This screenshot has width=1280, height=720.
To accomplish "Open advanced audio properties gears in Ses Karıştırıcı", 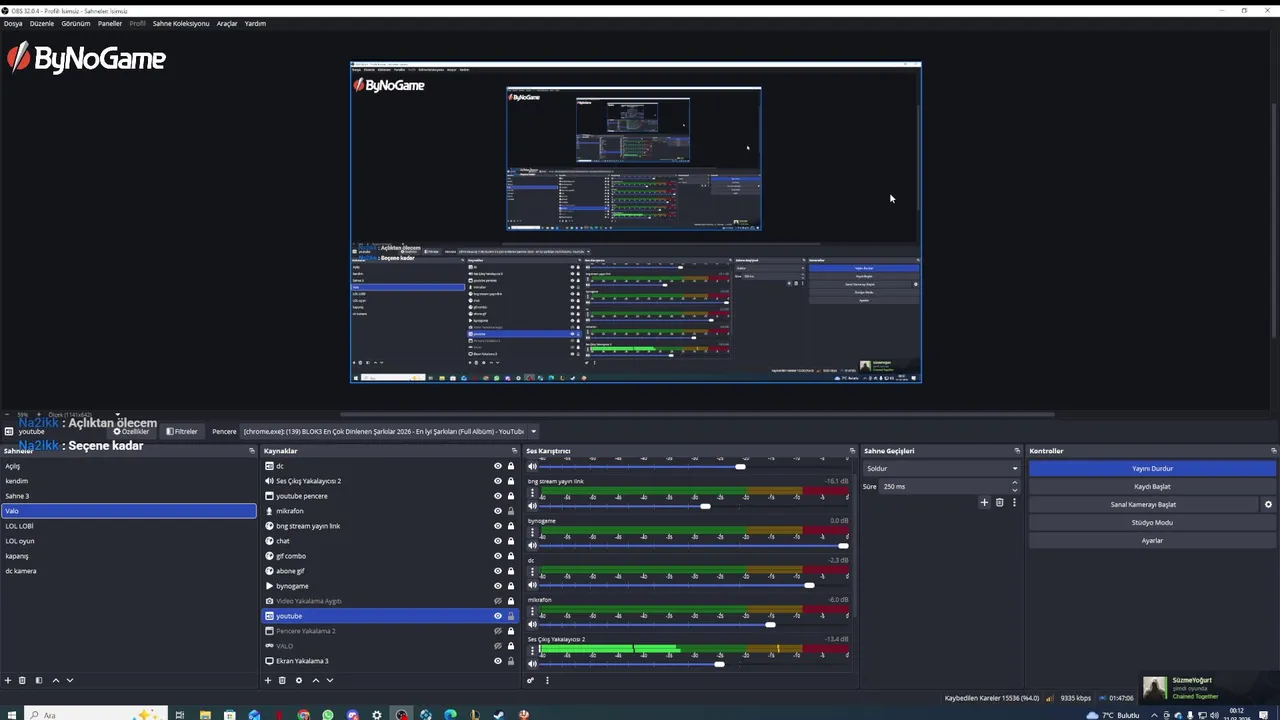I will (531, 680).
